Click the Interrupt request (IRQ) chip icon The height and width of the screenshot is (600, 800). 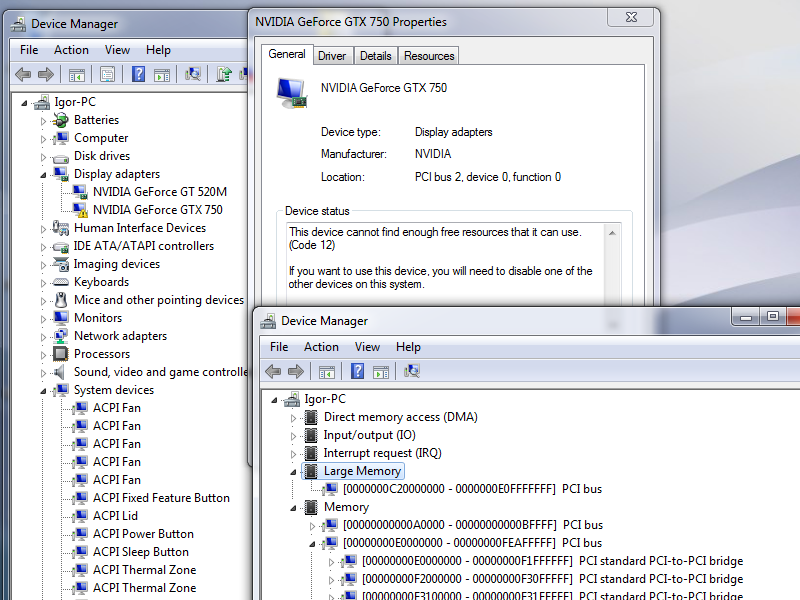[311, 453]
